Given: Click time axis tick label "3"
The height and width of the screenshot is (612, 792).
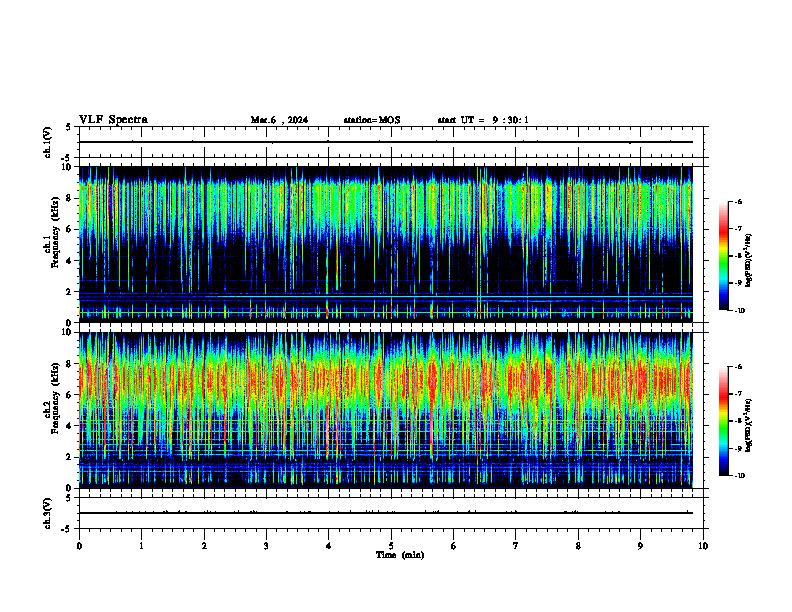Looking at the screenshot, I should [266, 546].
